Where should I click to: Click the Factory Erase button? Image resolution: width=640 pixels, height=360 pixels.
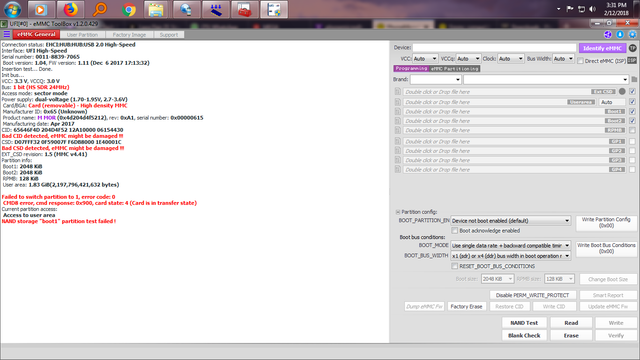[x=467, y=307]
